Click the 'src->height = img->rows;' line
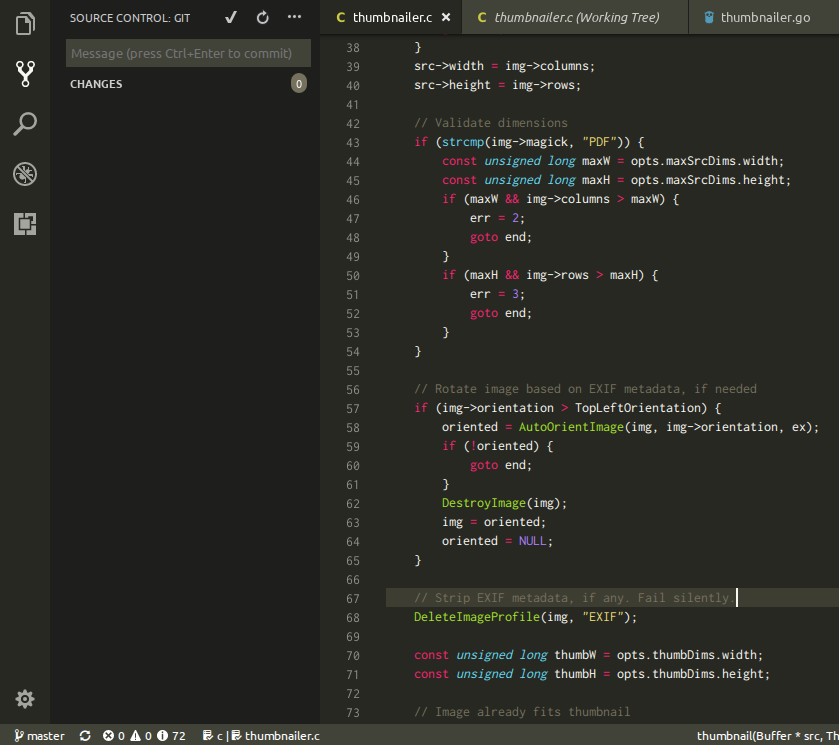Screen dimensions: 839x746 (x=498, y=85)
